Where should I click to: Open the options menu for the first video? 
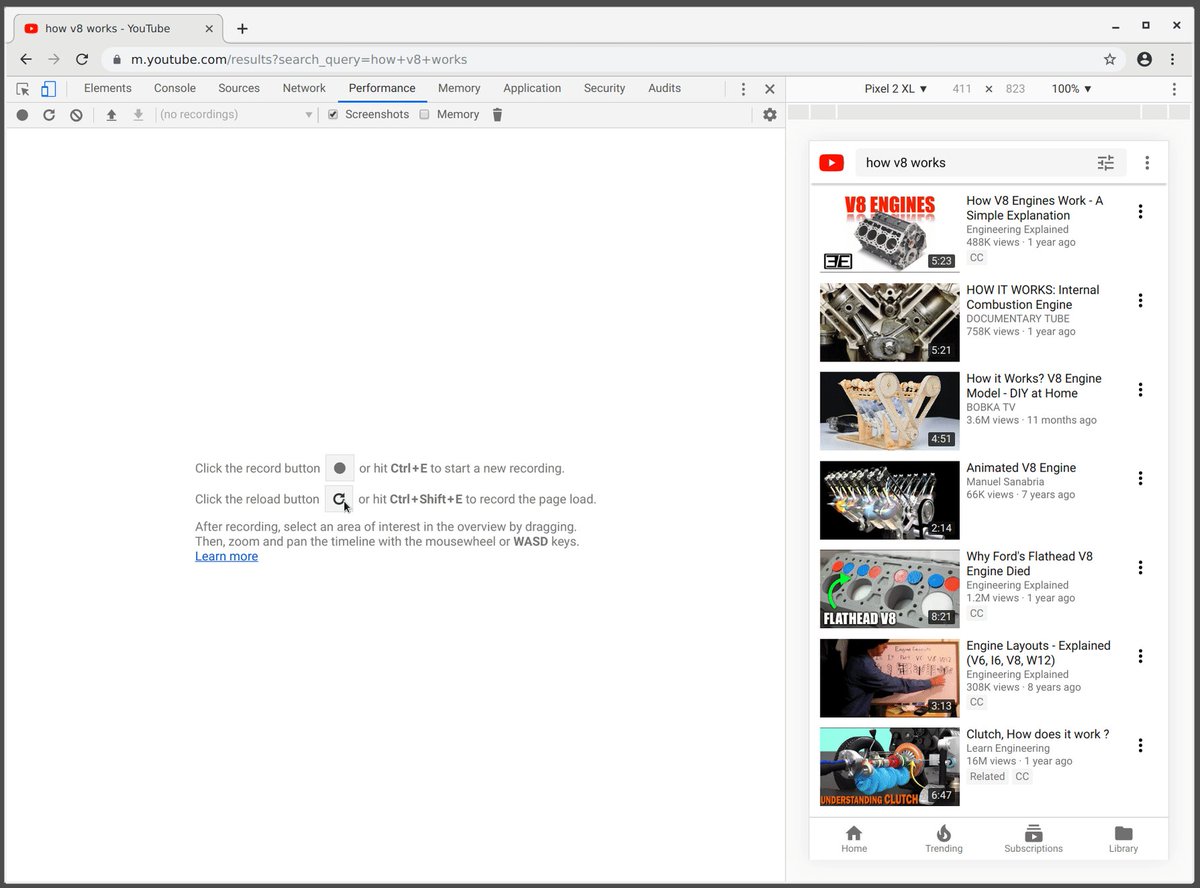tap(1140, 211)
